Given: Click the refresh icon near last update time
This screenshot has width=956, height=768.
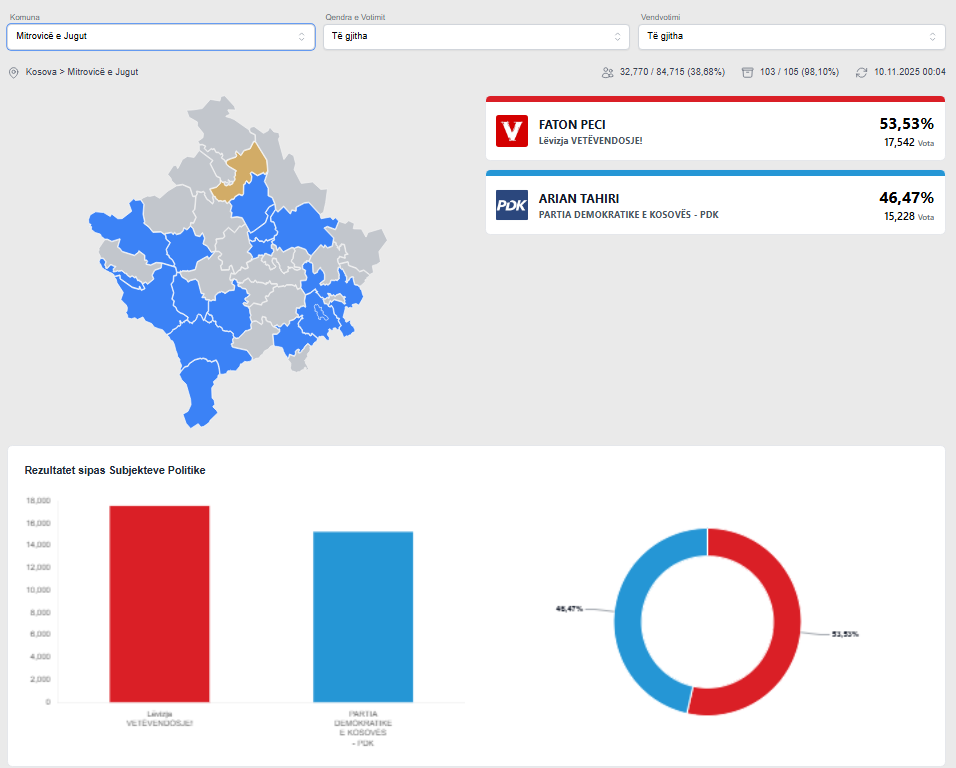Looking at the screenshot, I should (x=861, y=72).
